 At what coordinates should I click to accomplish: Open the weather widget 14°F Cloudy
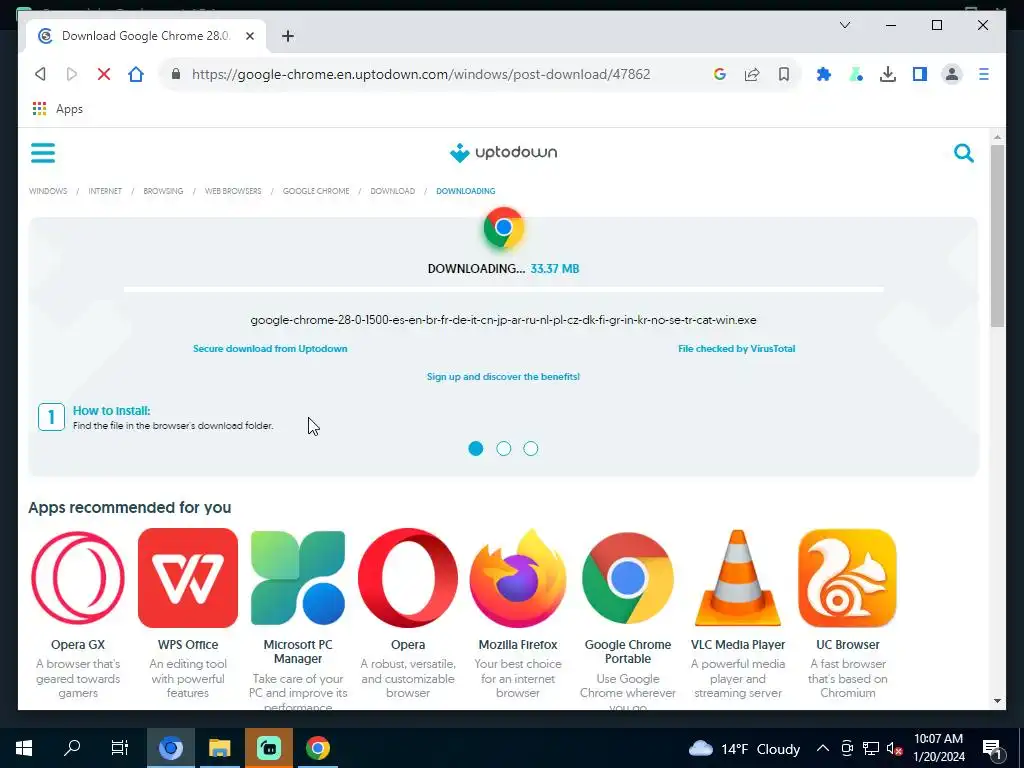pyautogui.click(x=744, y=748)
